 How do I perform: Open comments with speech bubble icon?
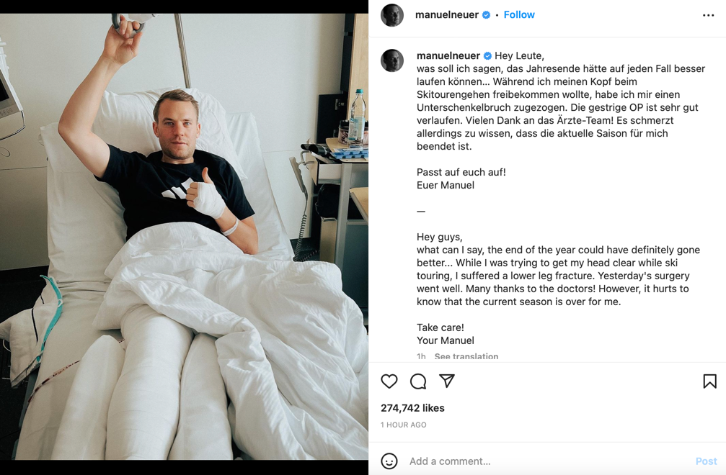(418, 381)
